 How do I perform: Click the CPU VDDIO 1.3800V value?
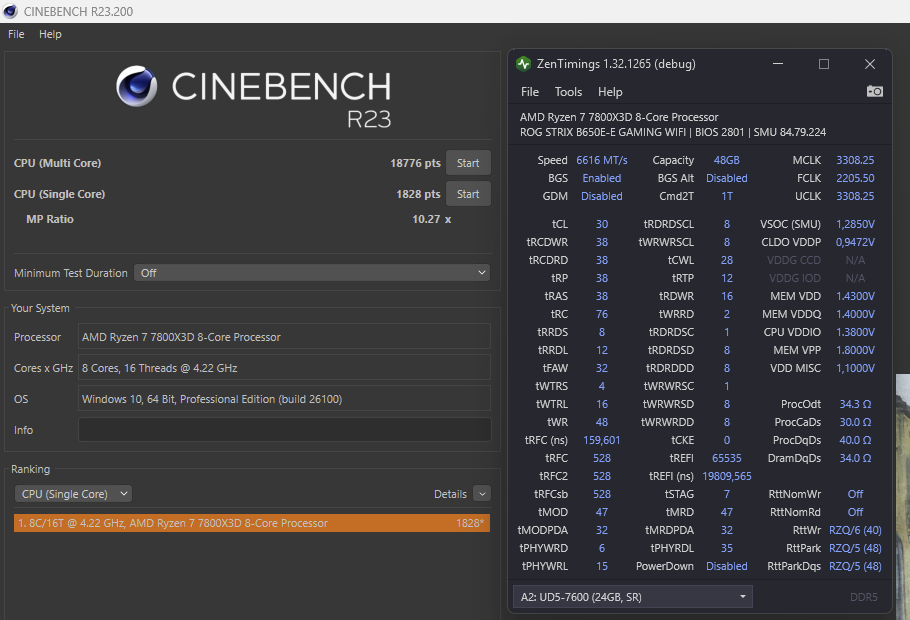click(x=855, y=332)
